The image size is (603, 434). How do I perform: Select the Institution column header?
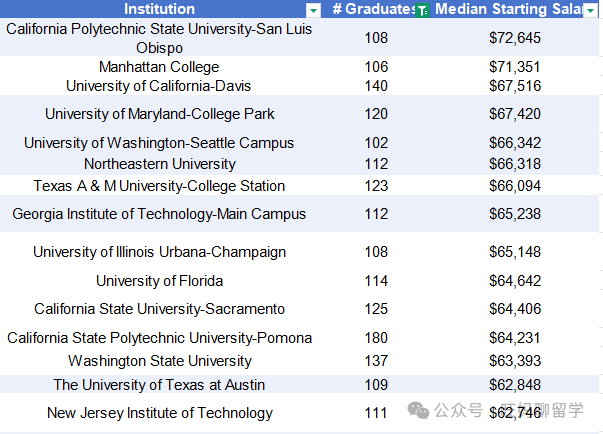tap(160, 9)
